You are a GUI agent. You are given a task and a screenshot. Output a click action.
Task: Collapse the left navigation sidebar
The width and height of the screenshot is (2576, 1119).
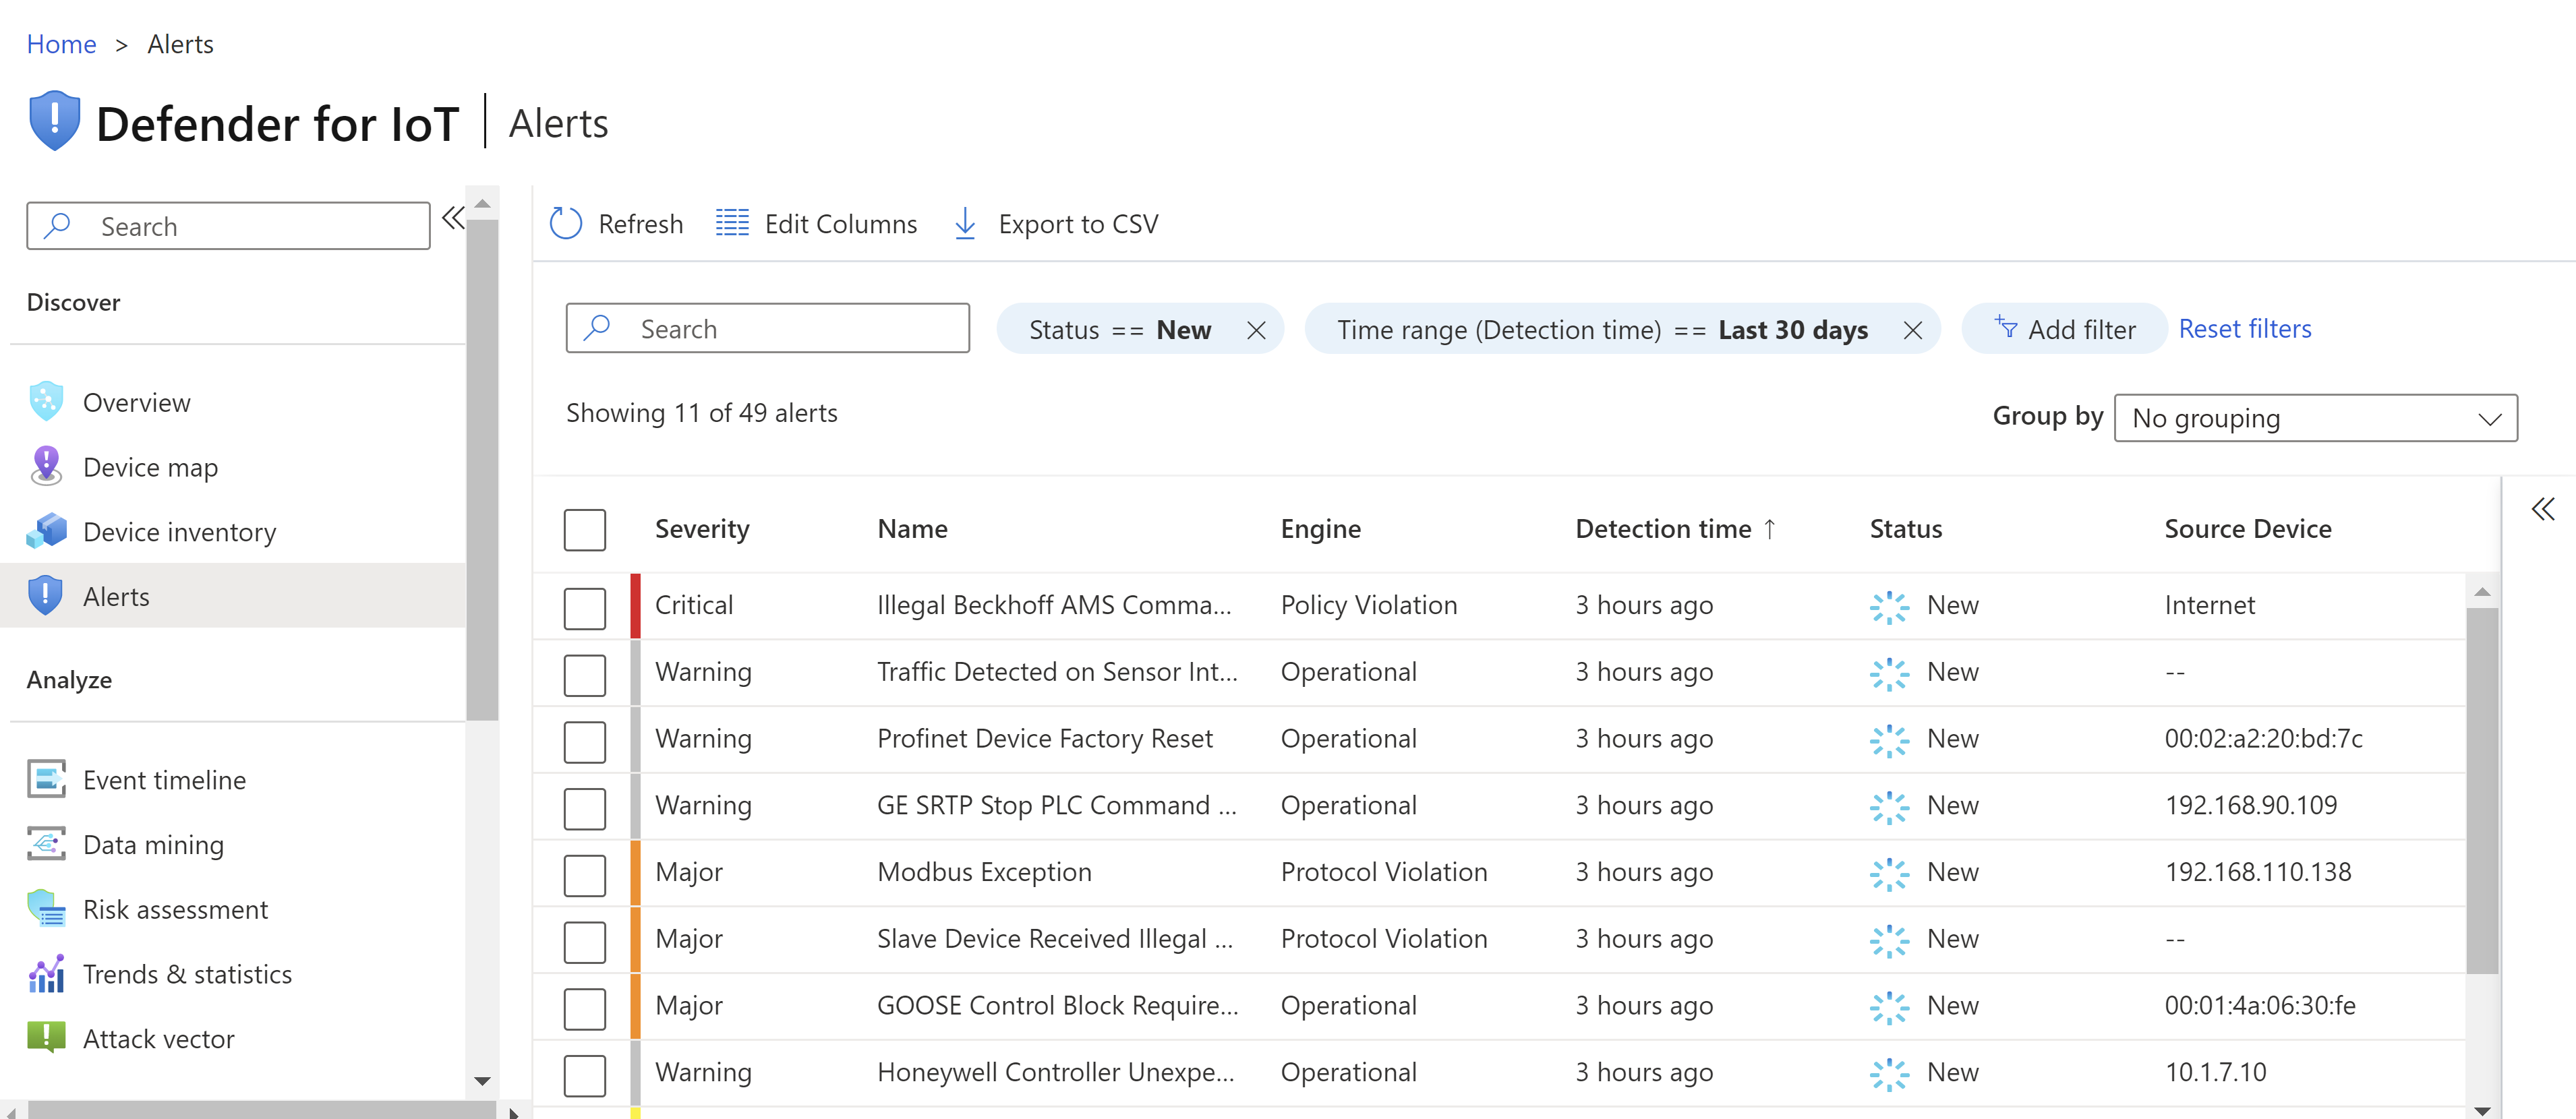pyautogui.click(x=453, y=218)
